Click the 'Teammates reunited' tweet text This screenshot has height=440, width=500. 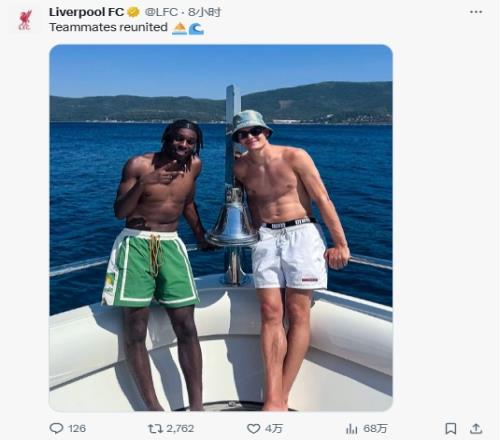click(x=108, y=27)
